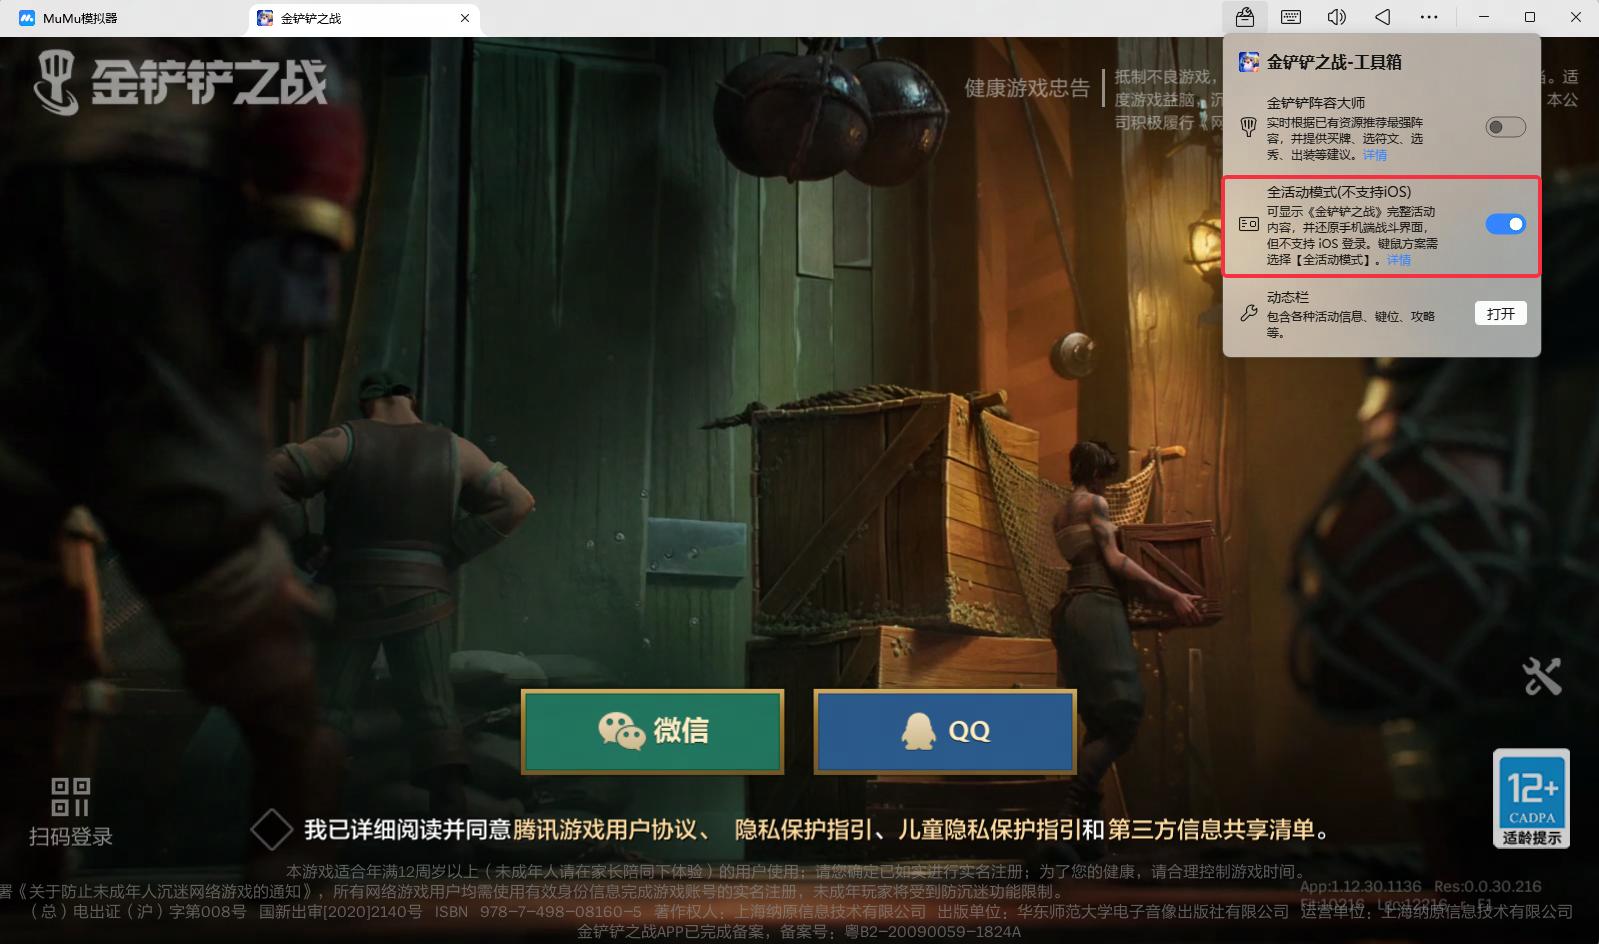The image size is (1599, 944).
Task: Open the 第三方信息共享清单 link
Action: click(1210, 829)
